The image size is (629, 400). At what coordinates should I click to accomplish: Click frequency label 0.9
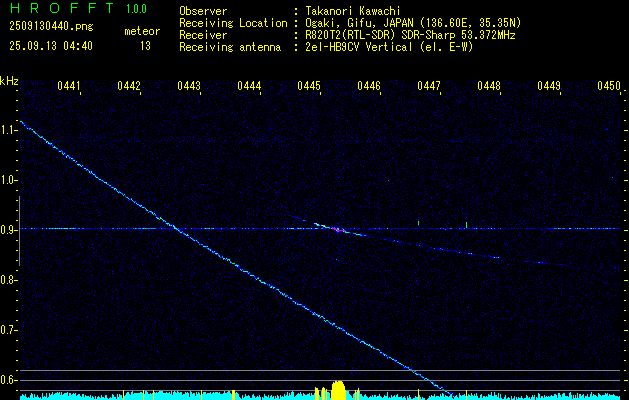point(9,230)
